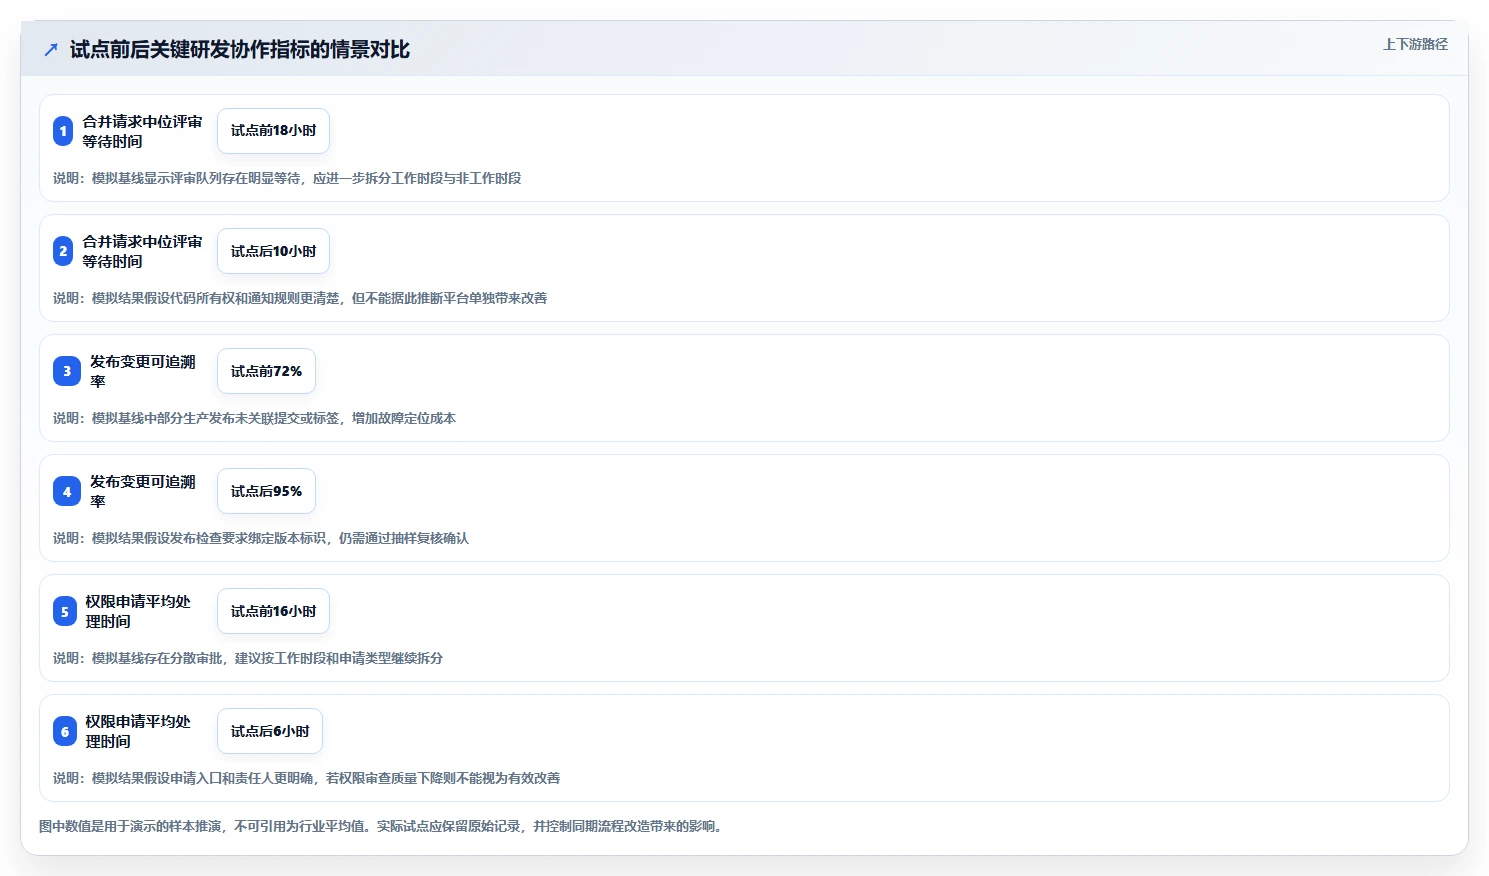Screen dimensions: 1489x876
Task: Click the number 1 badge
Action: click(x=63, y=131)
